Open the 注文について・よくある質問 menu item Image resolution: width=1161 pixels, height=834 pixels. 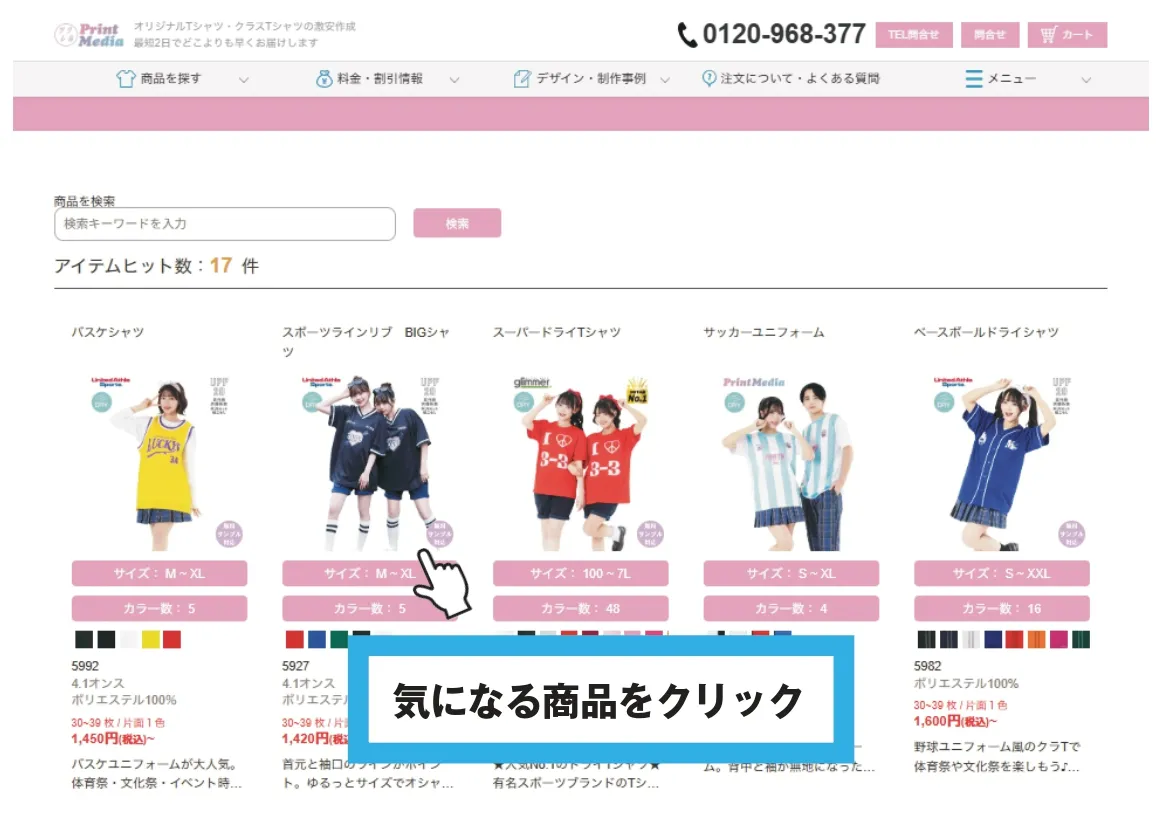point(799,79)
